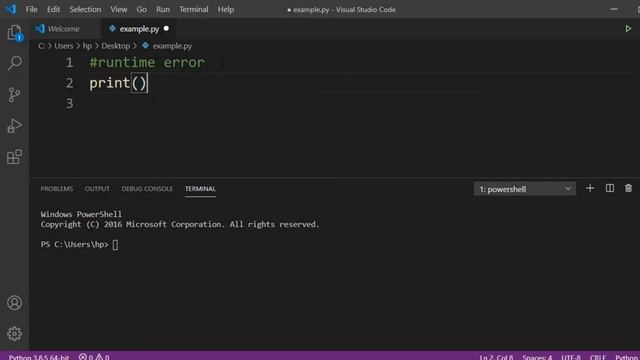
Task: Kill terminal with trash icon
Action: coord(629,188)
